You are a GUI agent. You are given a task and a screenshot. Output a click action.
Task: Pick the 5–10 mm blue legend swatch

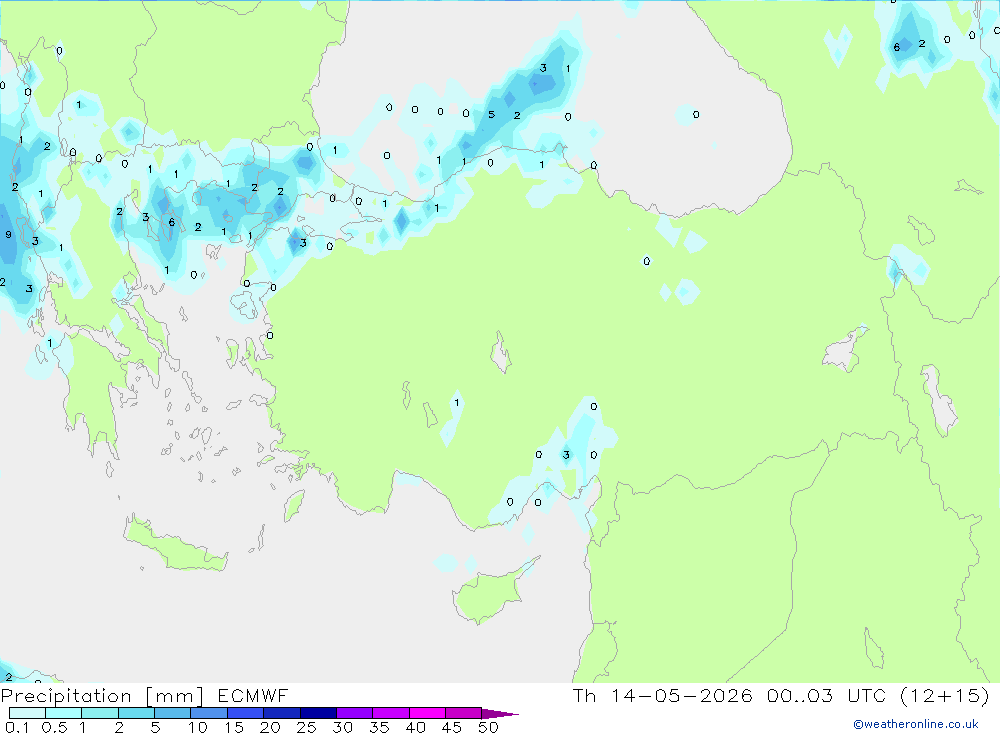(x=172, y=713)
